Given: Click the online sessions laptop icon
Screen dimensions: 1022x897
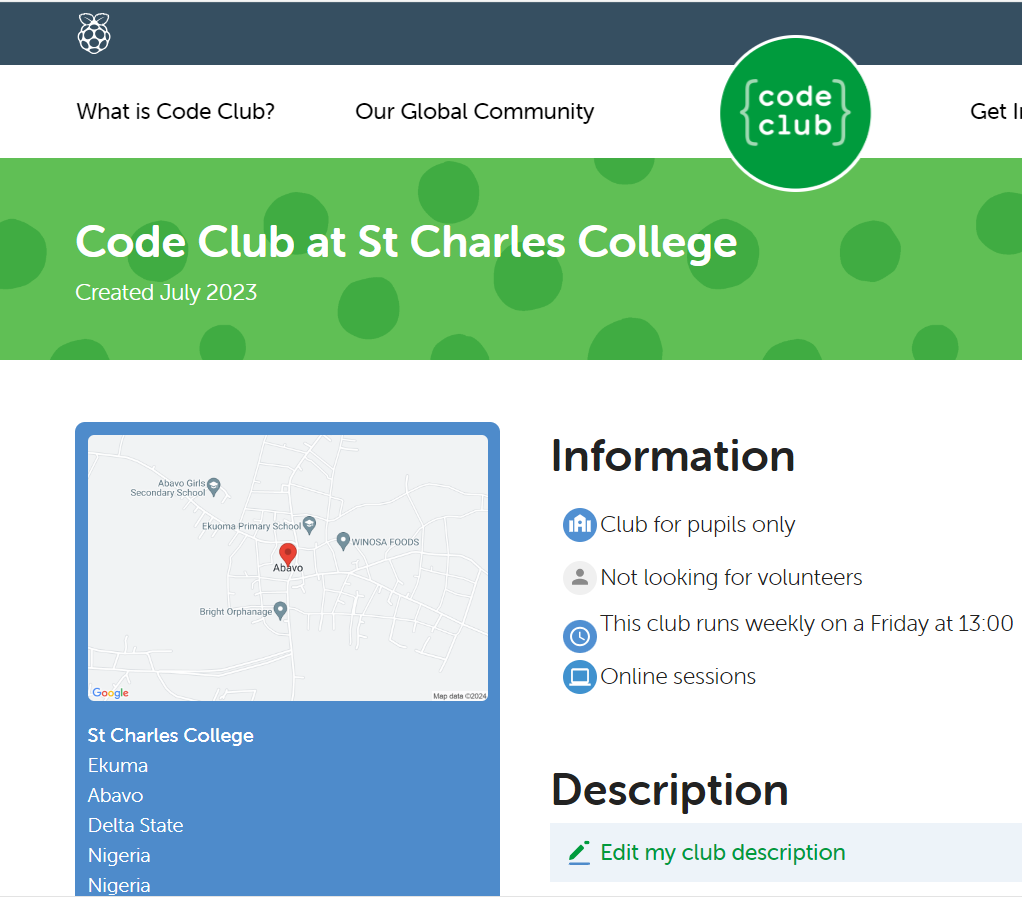Looking at the screenshot, I should click(579, 677).
